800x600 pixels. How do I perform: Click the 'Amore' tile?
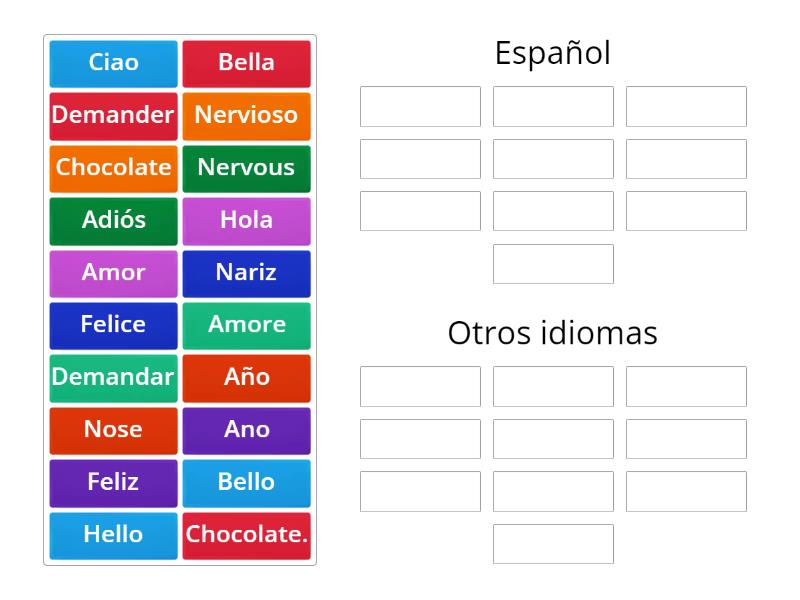(246, 325)
